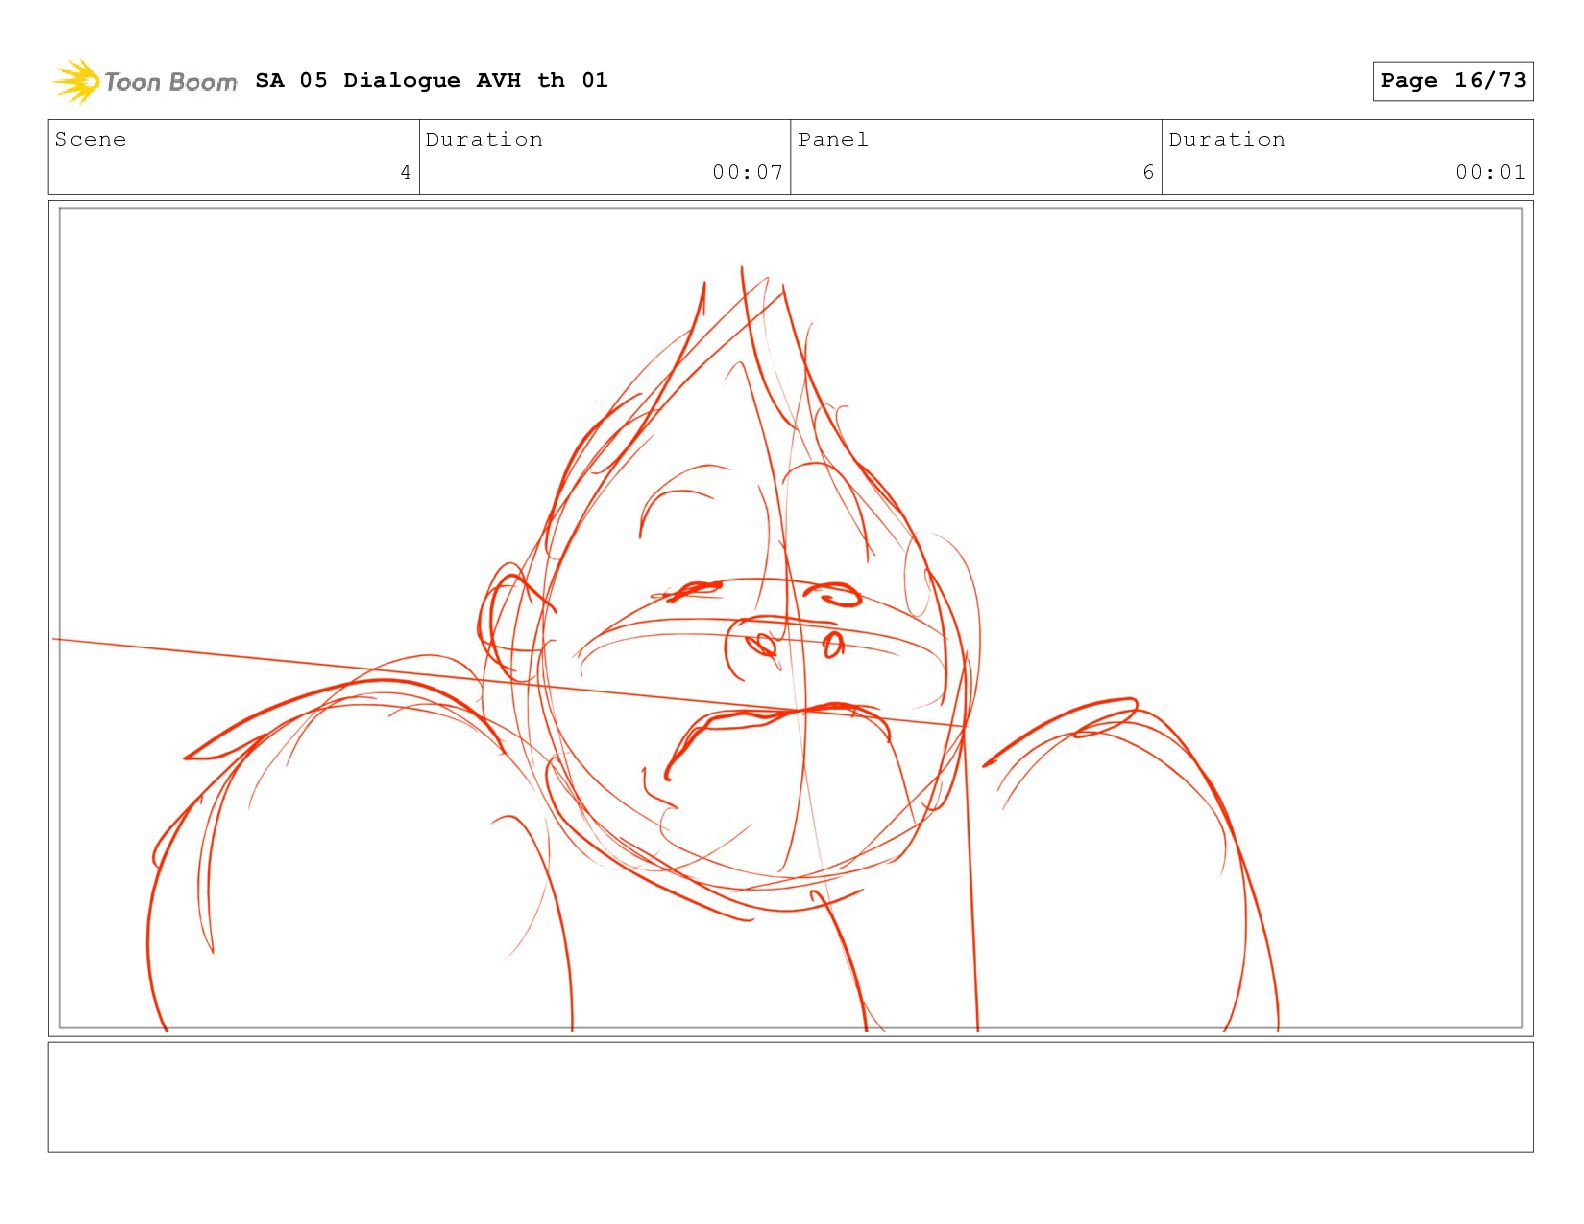Screen dimensions: 1584x1224
Task: Click the 'Scene' label
Action: pyautogui.click(x=90, y=140)
